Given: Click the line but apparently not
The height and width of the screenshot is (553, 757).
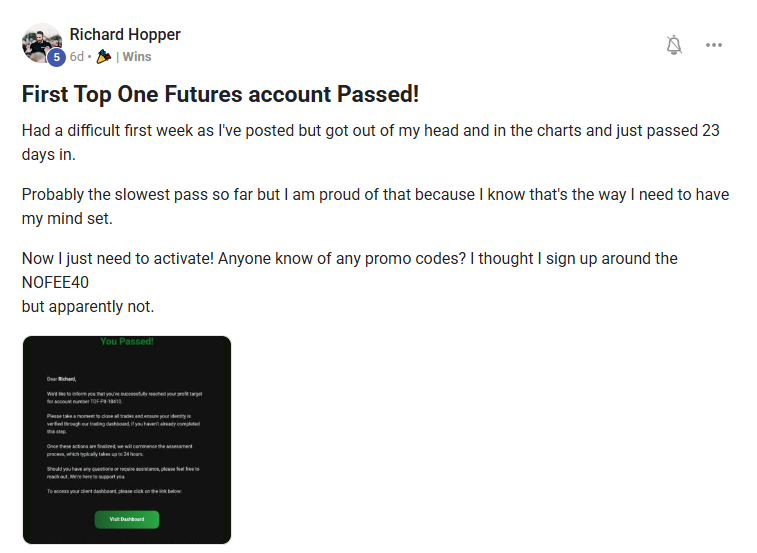Looking at the screenshot, I should [88, 306].
